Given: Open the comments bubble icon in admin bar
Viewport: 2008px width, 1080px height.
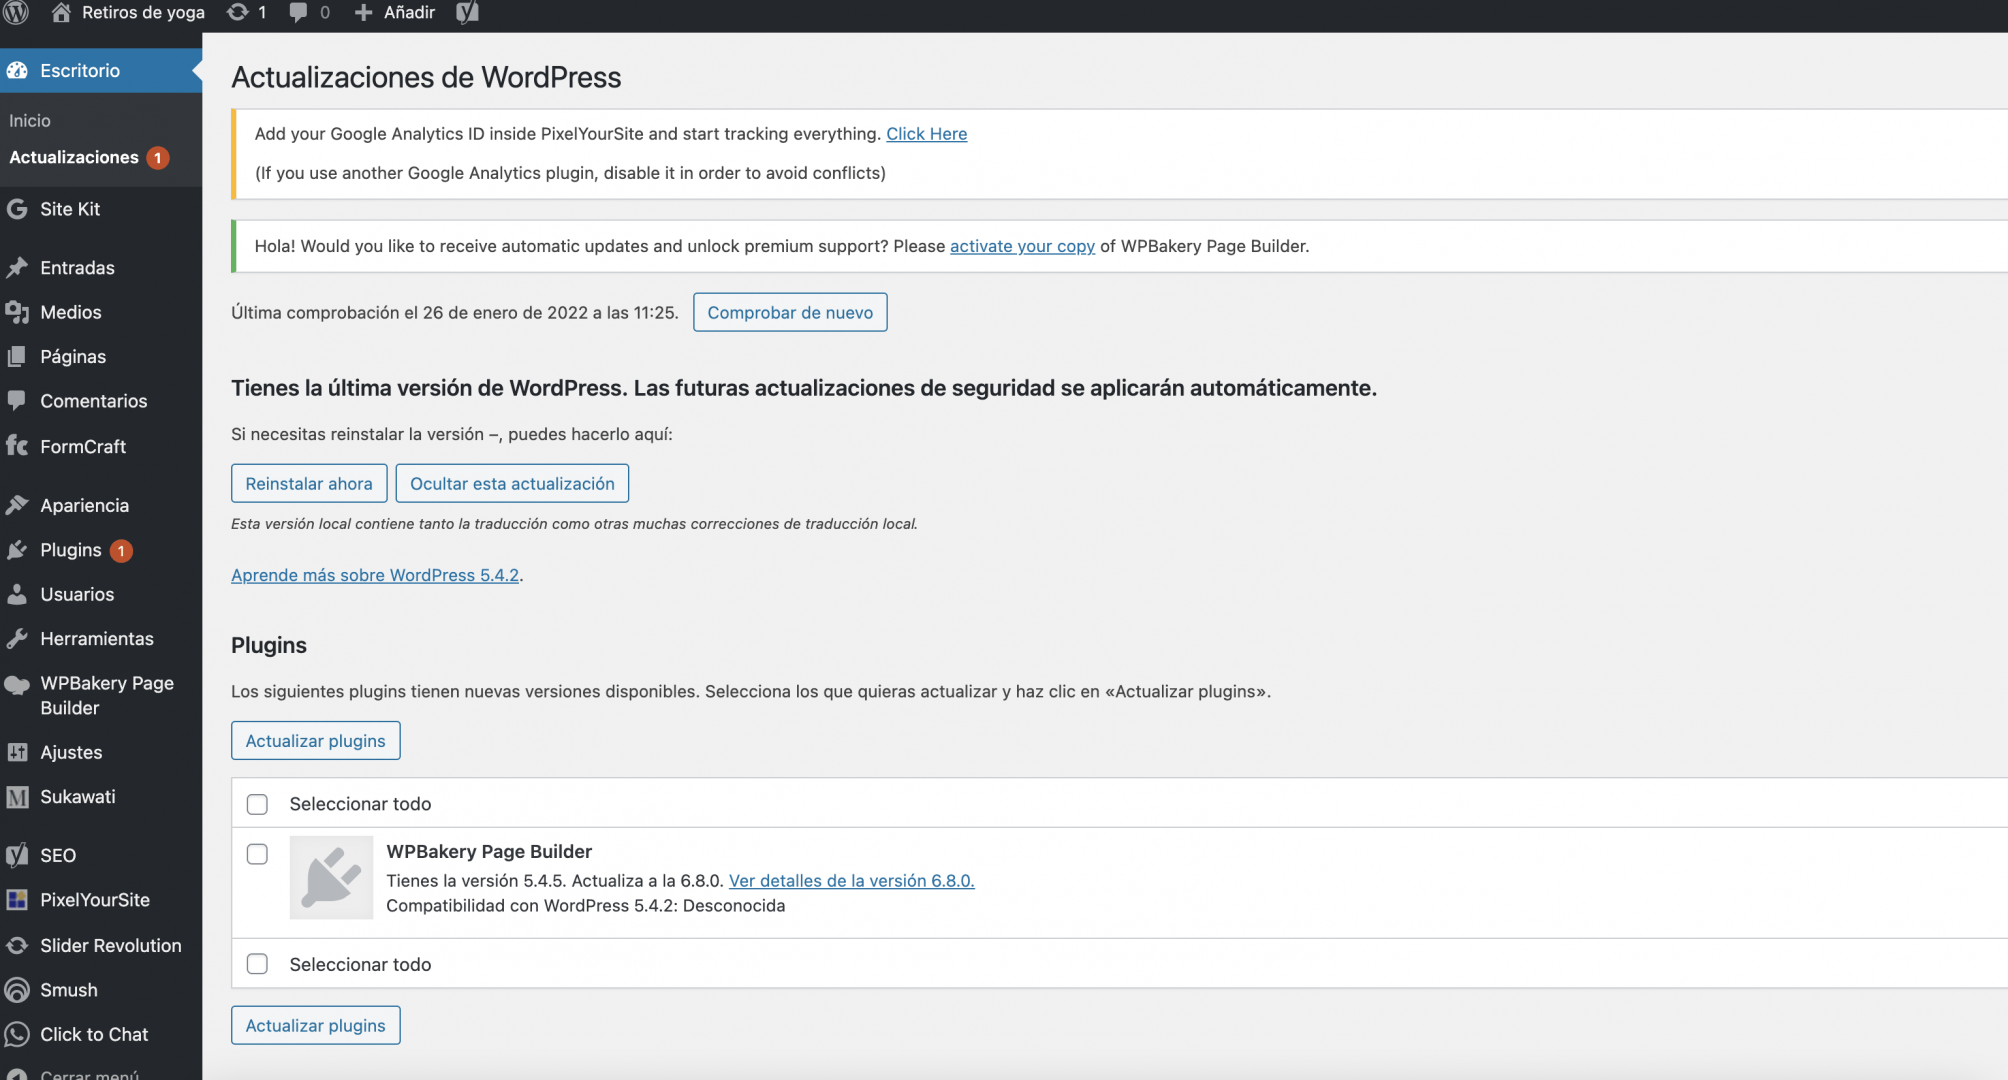Looking at the screenshot, I should click(x=298, y=12).
